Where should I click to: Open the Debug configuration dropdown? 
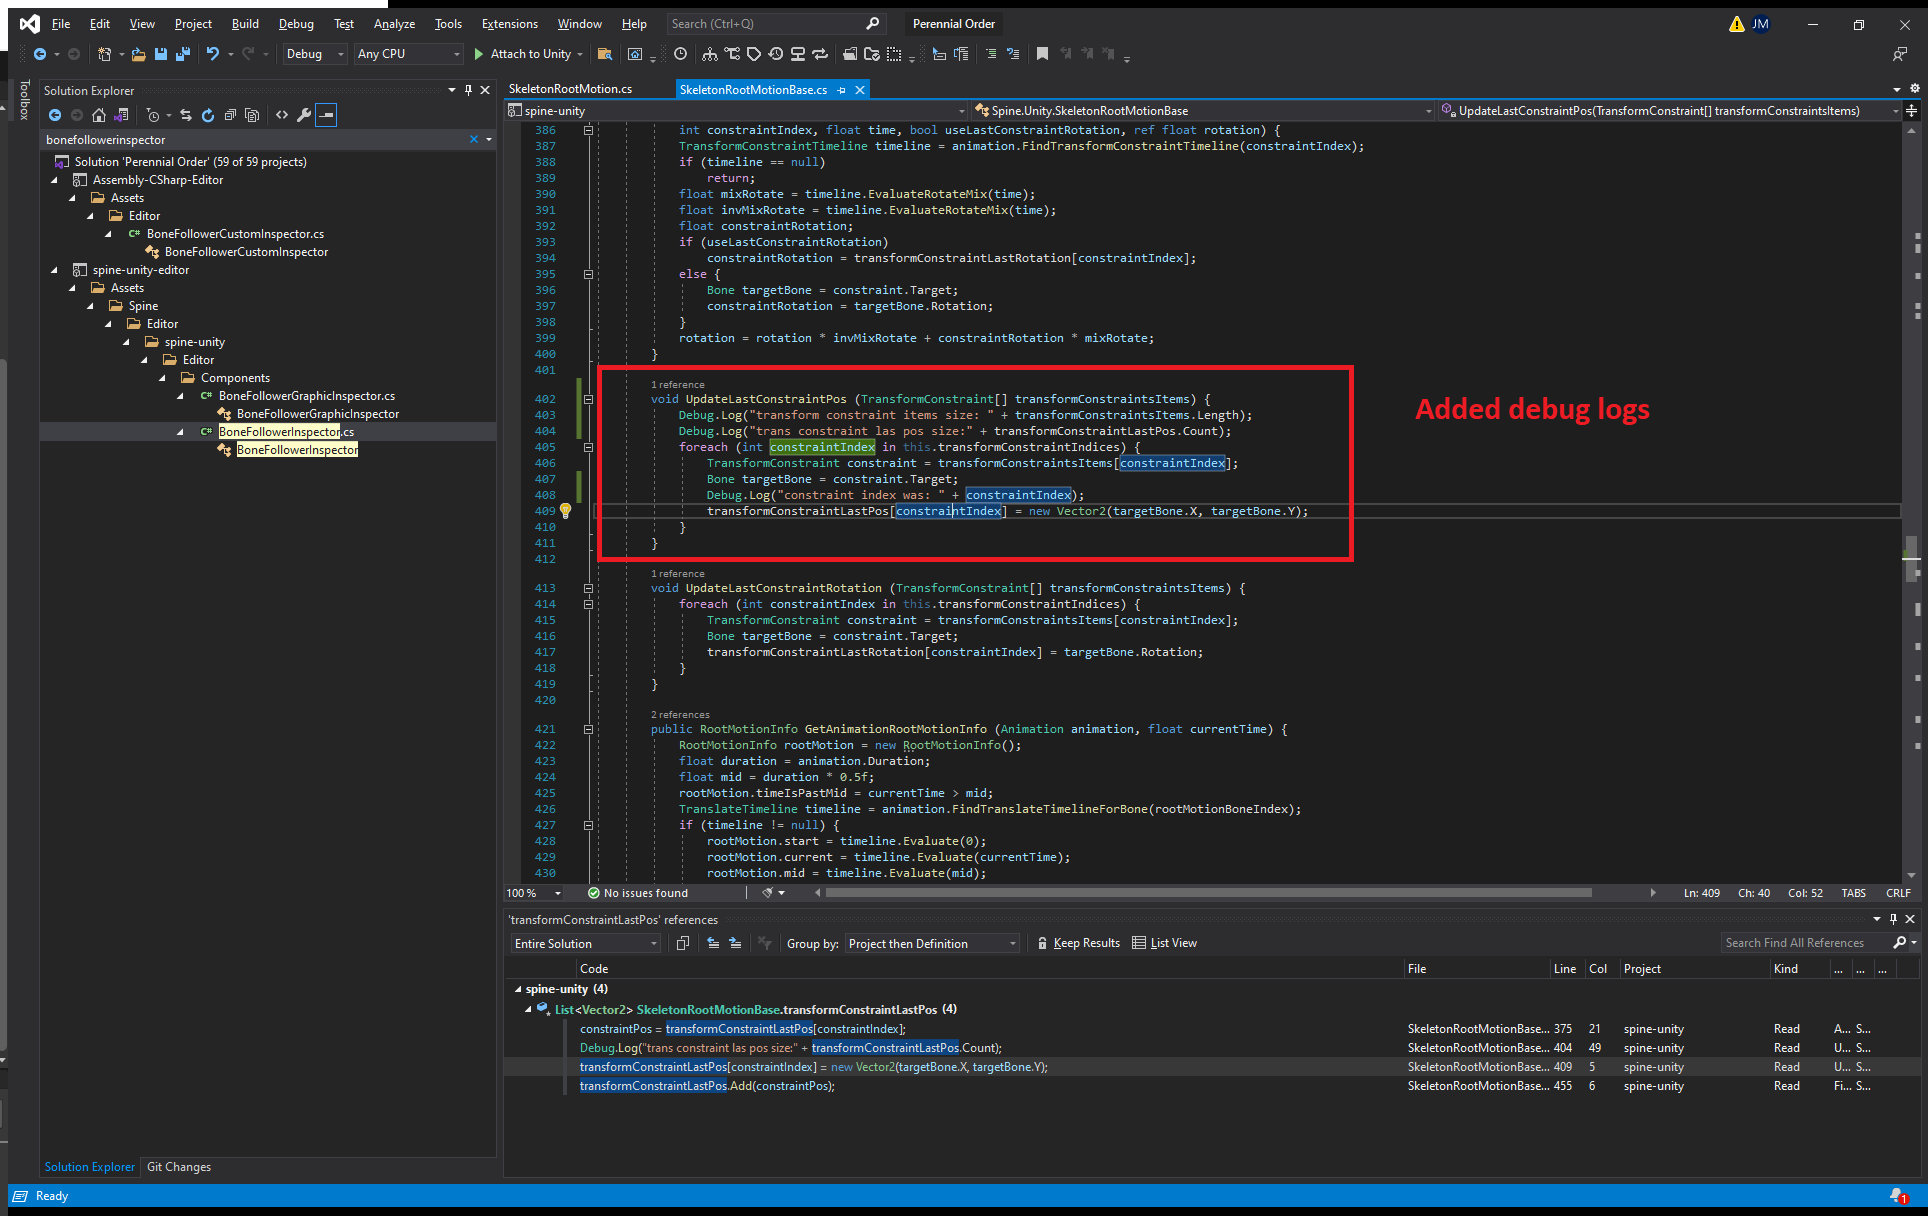pyautogui.click(x=313, y=54)
